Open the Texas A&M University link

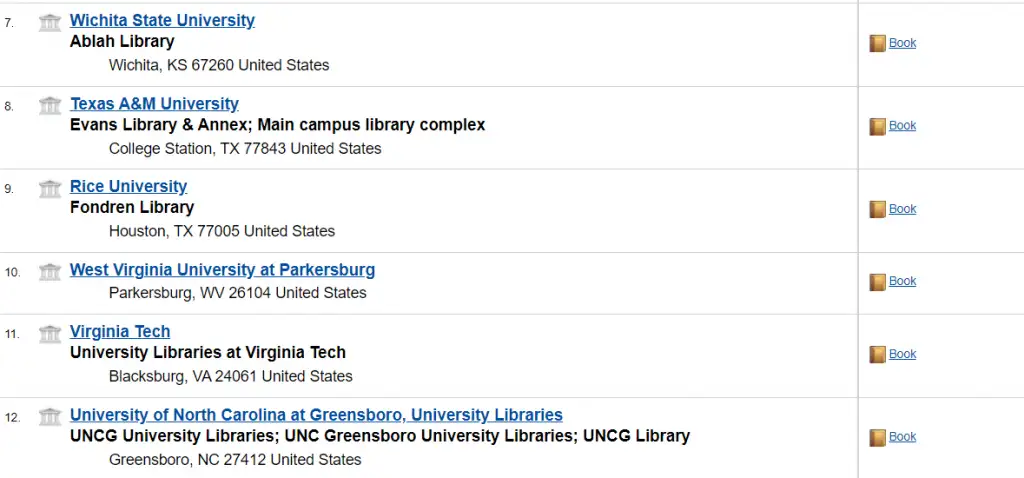[154, 104]
